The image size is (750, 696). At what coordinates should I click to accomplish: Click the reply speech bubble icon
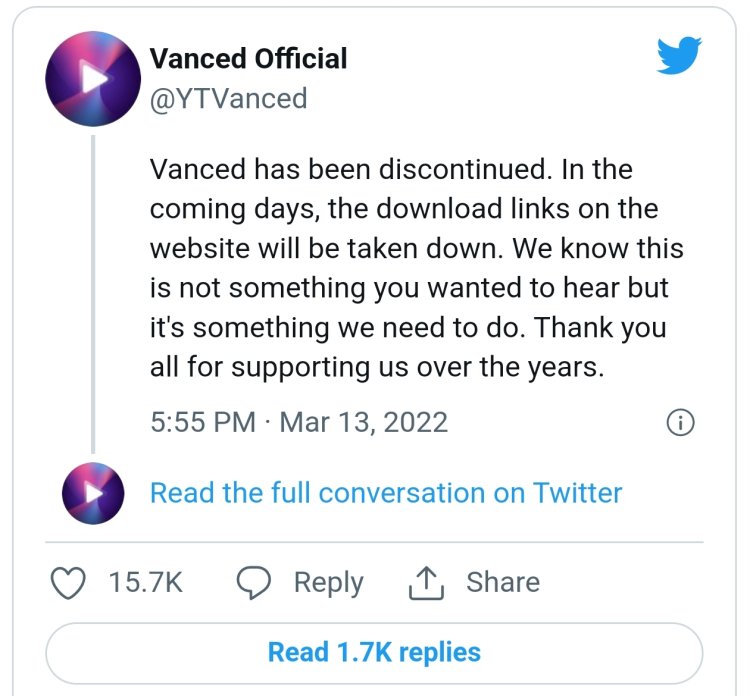pos(254,583)
